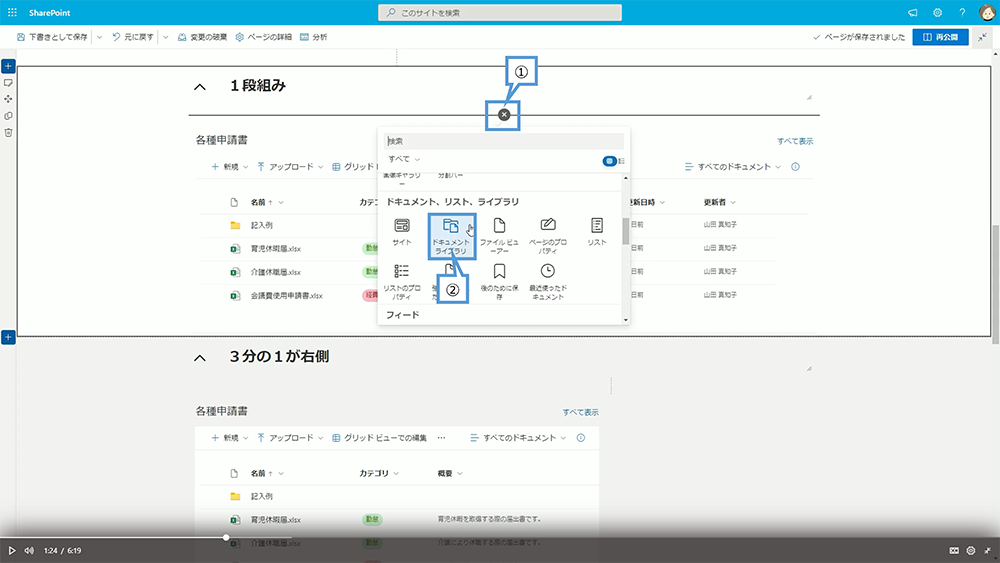This screenshot has height=563, width=1000.
Task: Play the video
Action: click(11, 550)
